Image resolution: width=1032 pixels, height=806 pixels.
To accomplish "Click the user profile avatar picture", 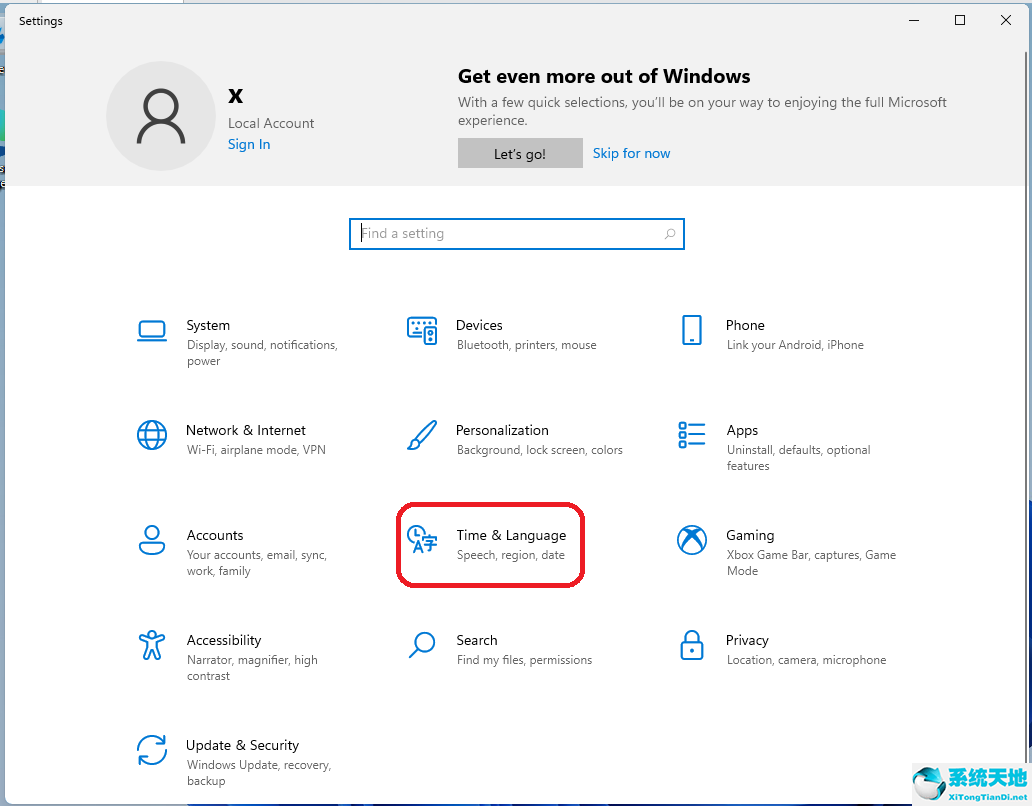I will tap(161, 116).
